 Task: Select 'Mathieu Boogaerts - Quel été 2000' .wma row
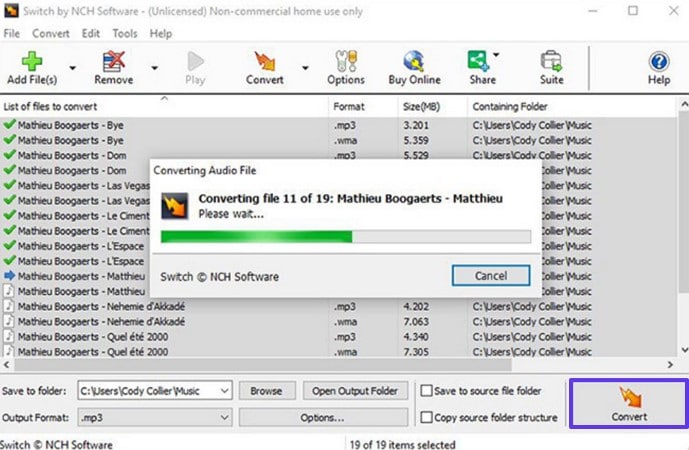click(x=338, y=352)
